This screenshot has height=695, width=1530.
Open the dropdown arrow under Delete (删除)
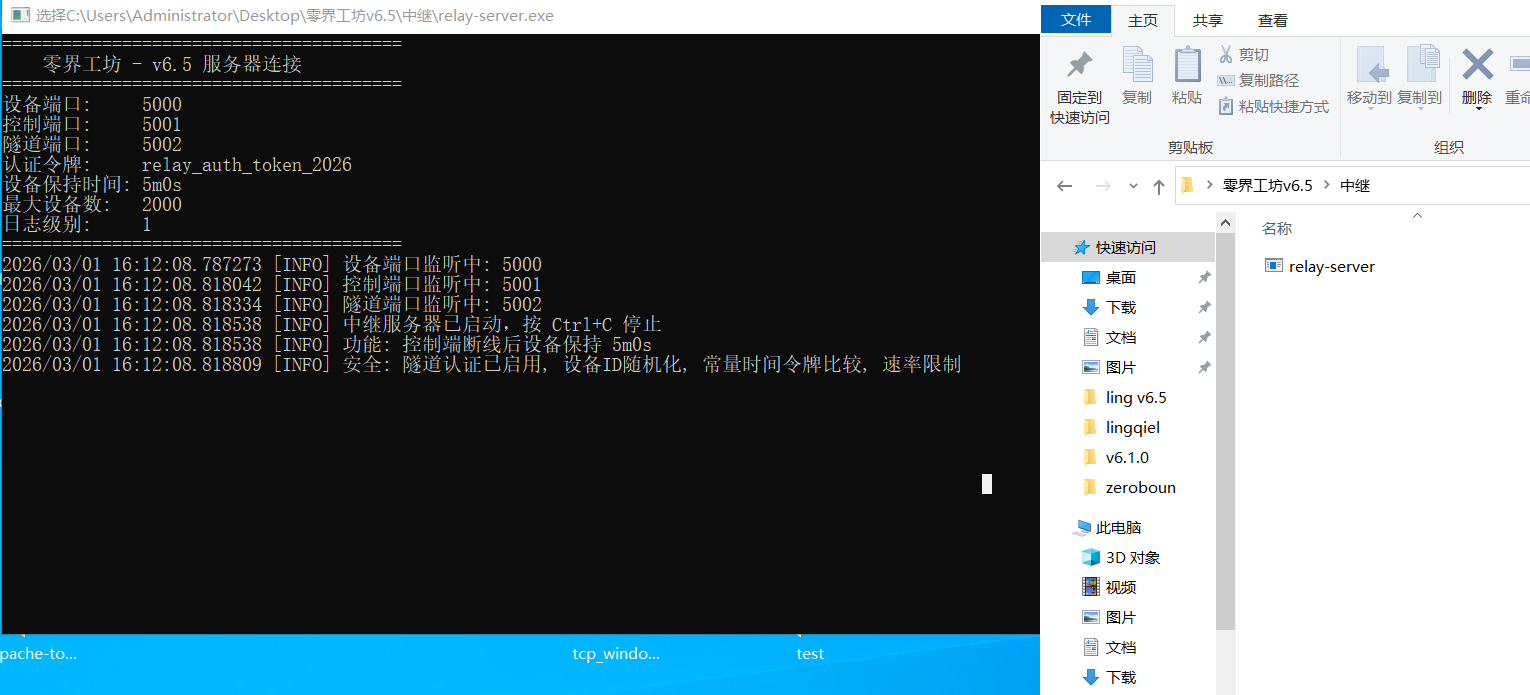(x=1477, y=109)
